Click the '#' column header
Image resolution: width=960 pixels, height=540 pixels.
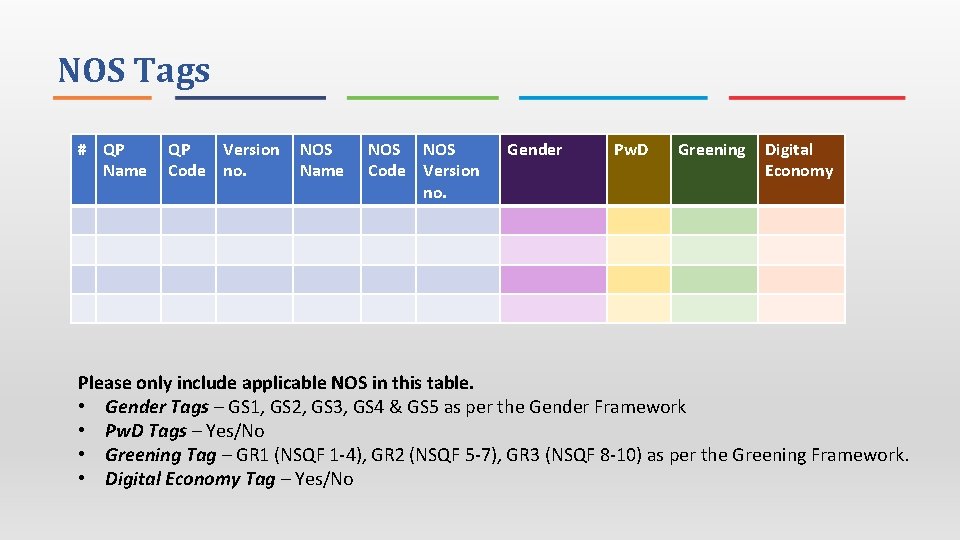point(83,170)
